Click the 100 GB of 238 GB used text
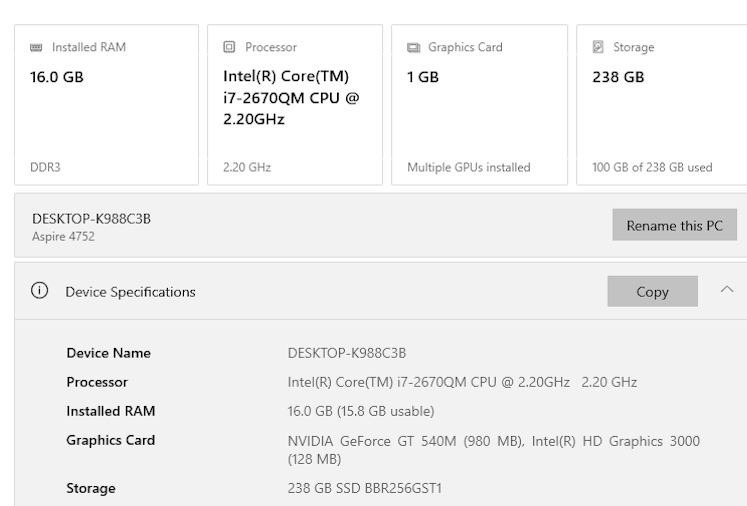Screen dimensions: 747x506 [652, 167]
